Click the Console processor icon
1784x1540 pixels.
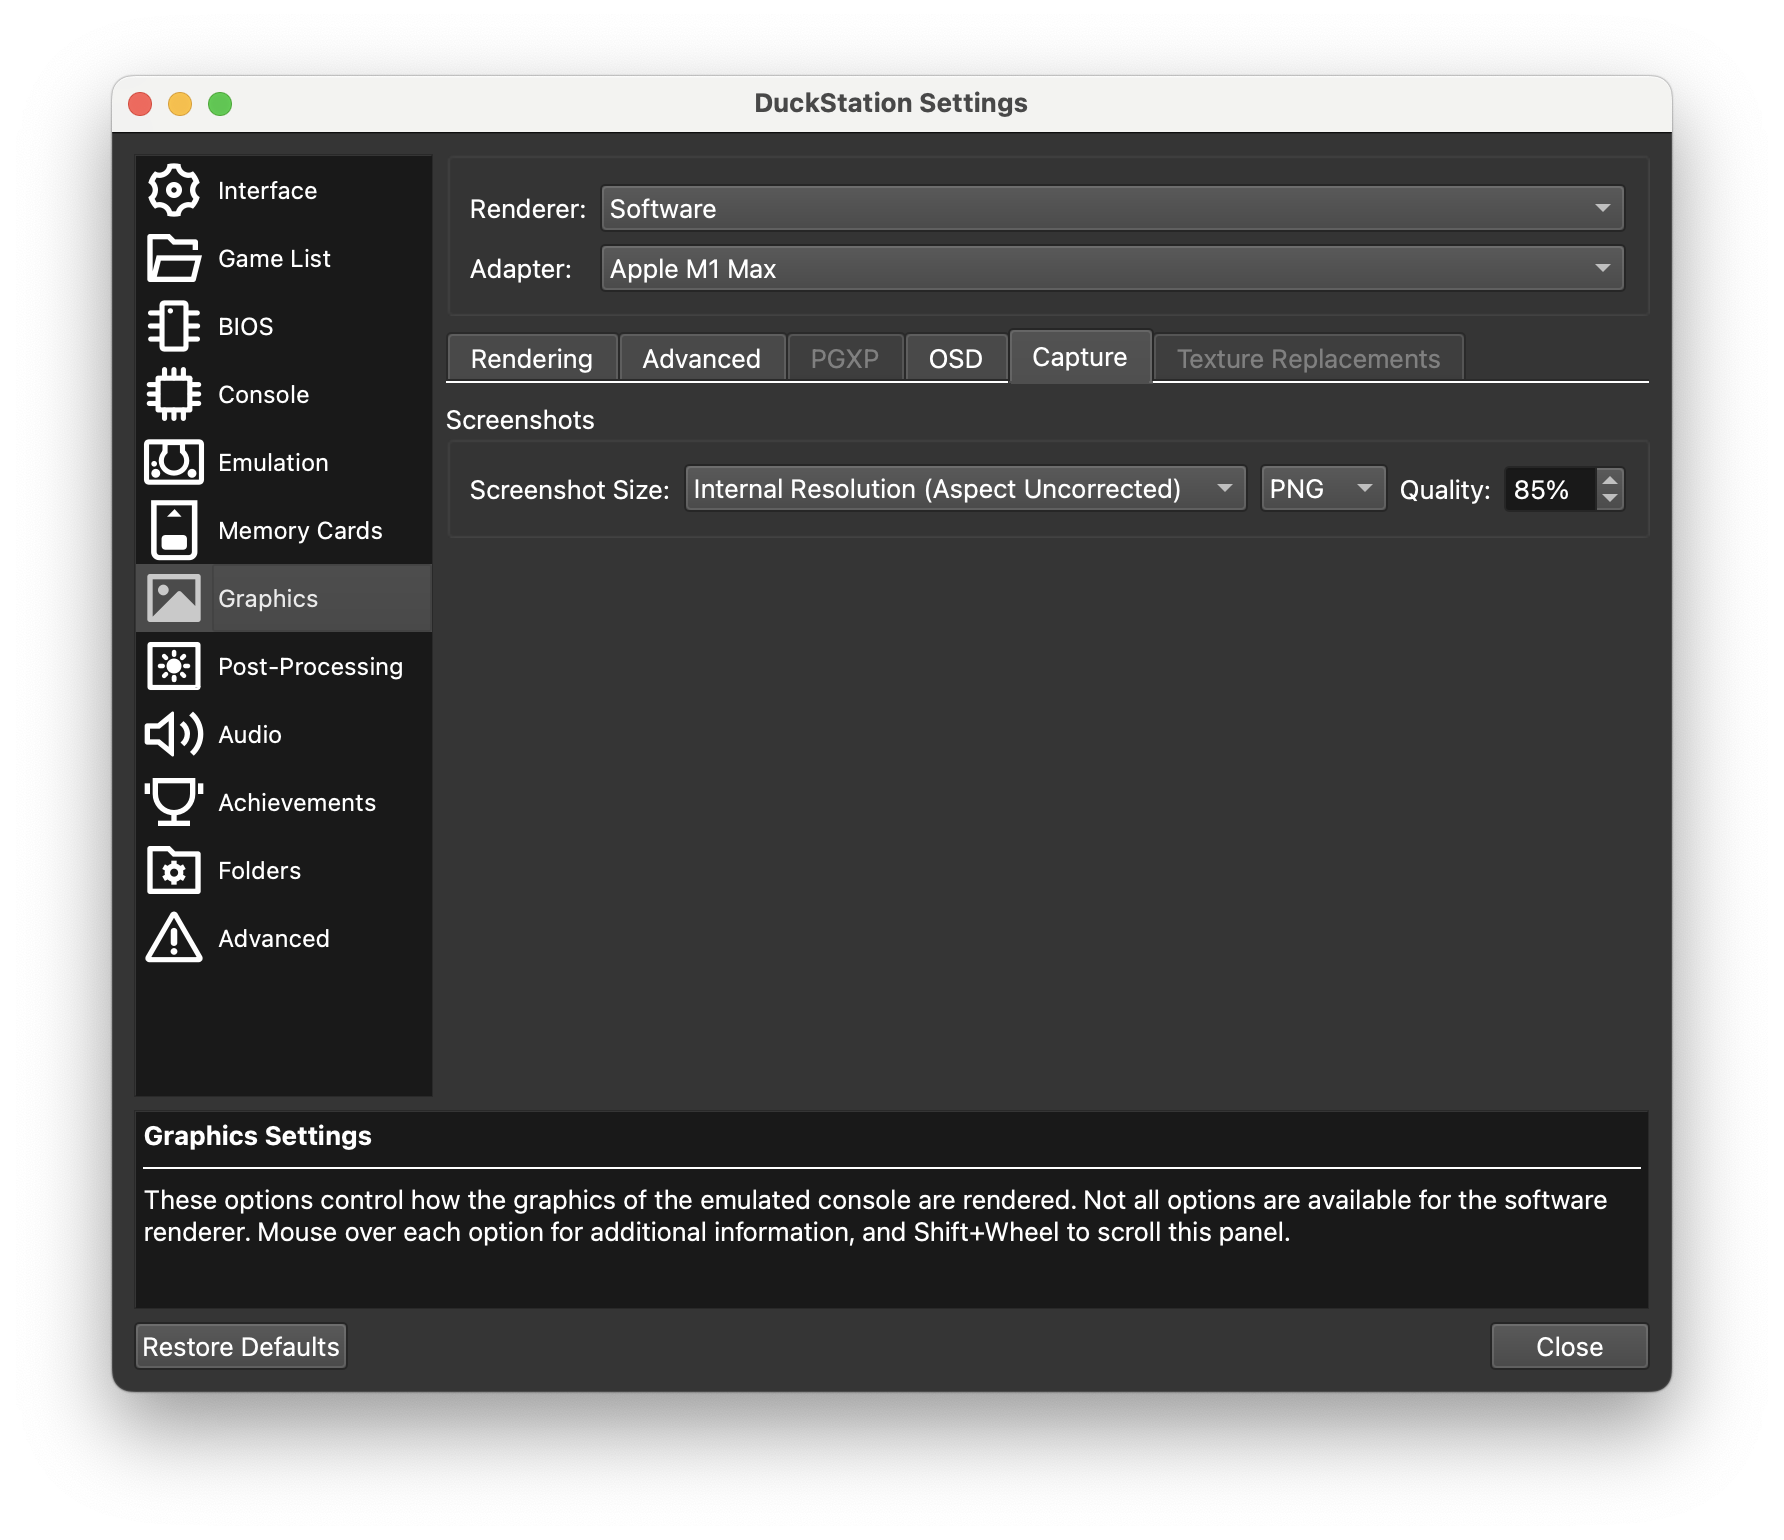(174, 394)
